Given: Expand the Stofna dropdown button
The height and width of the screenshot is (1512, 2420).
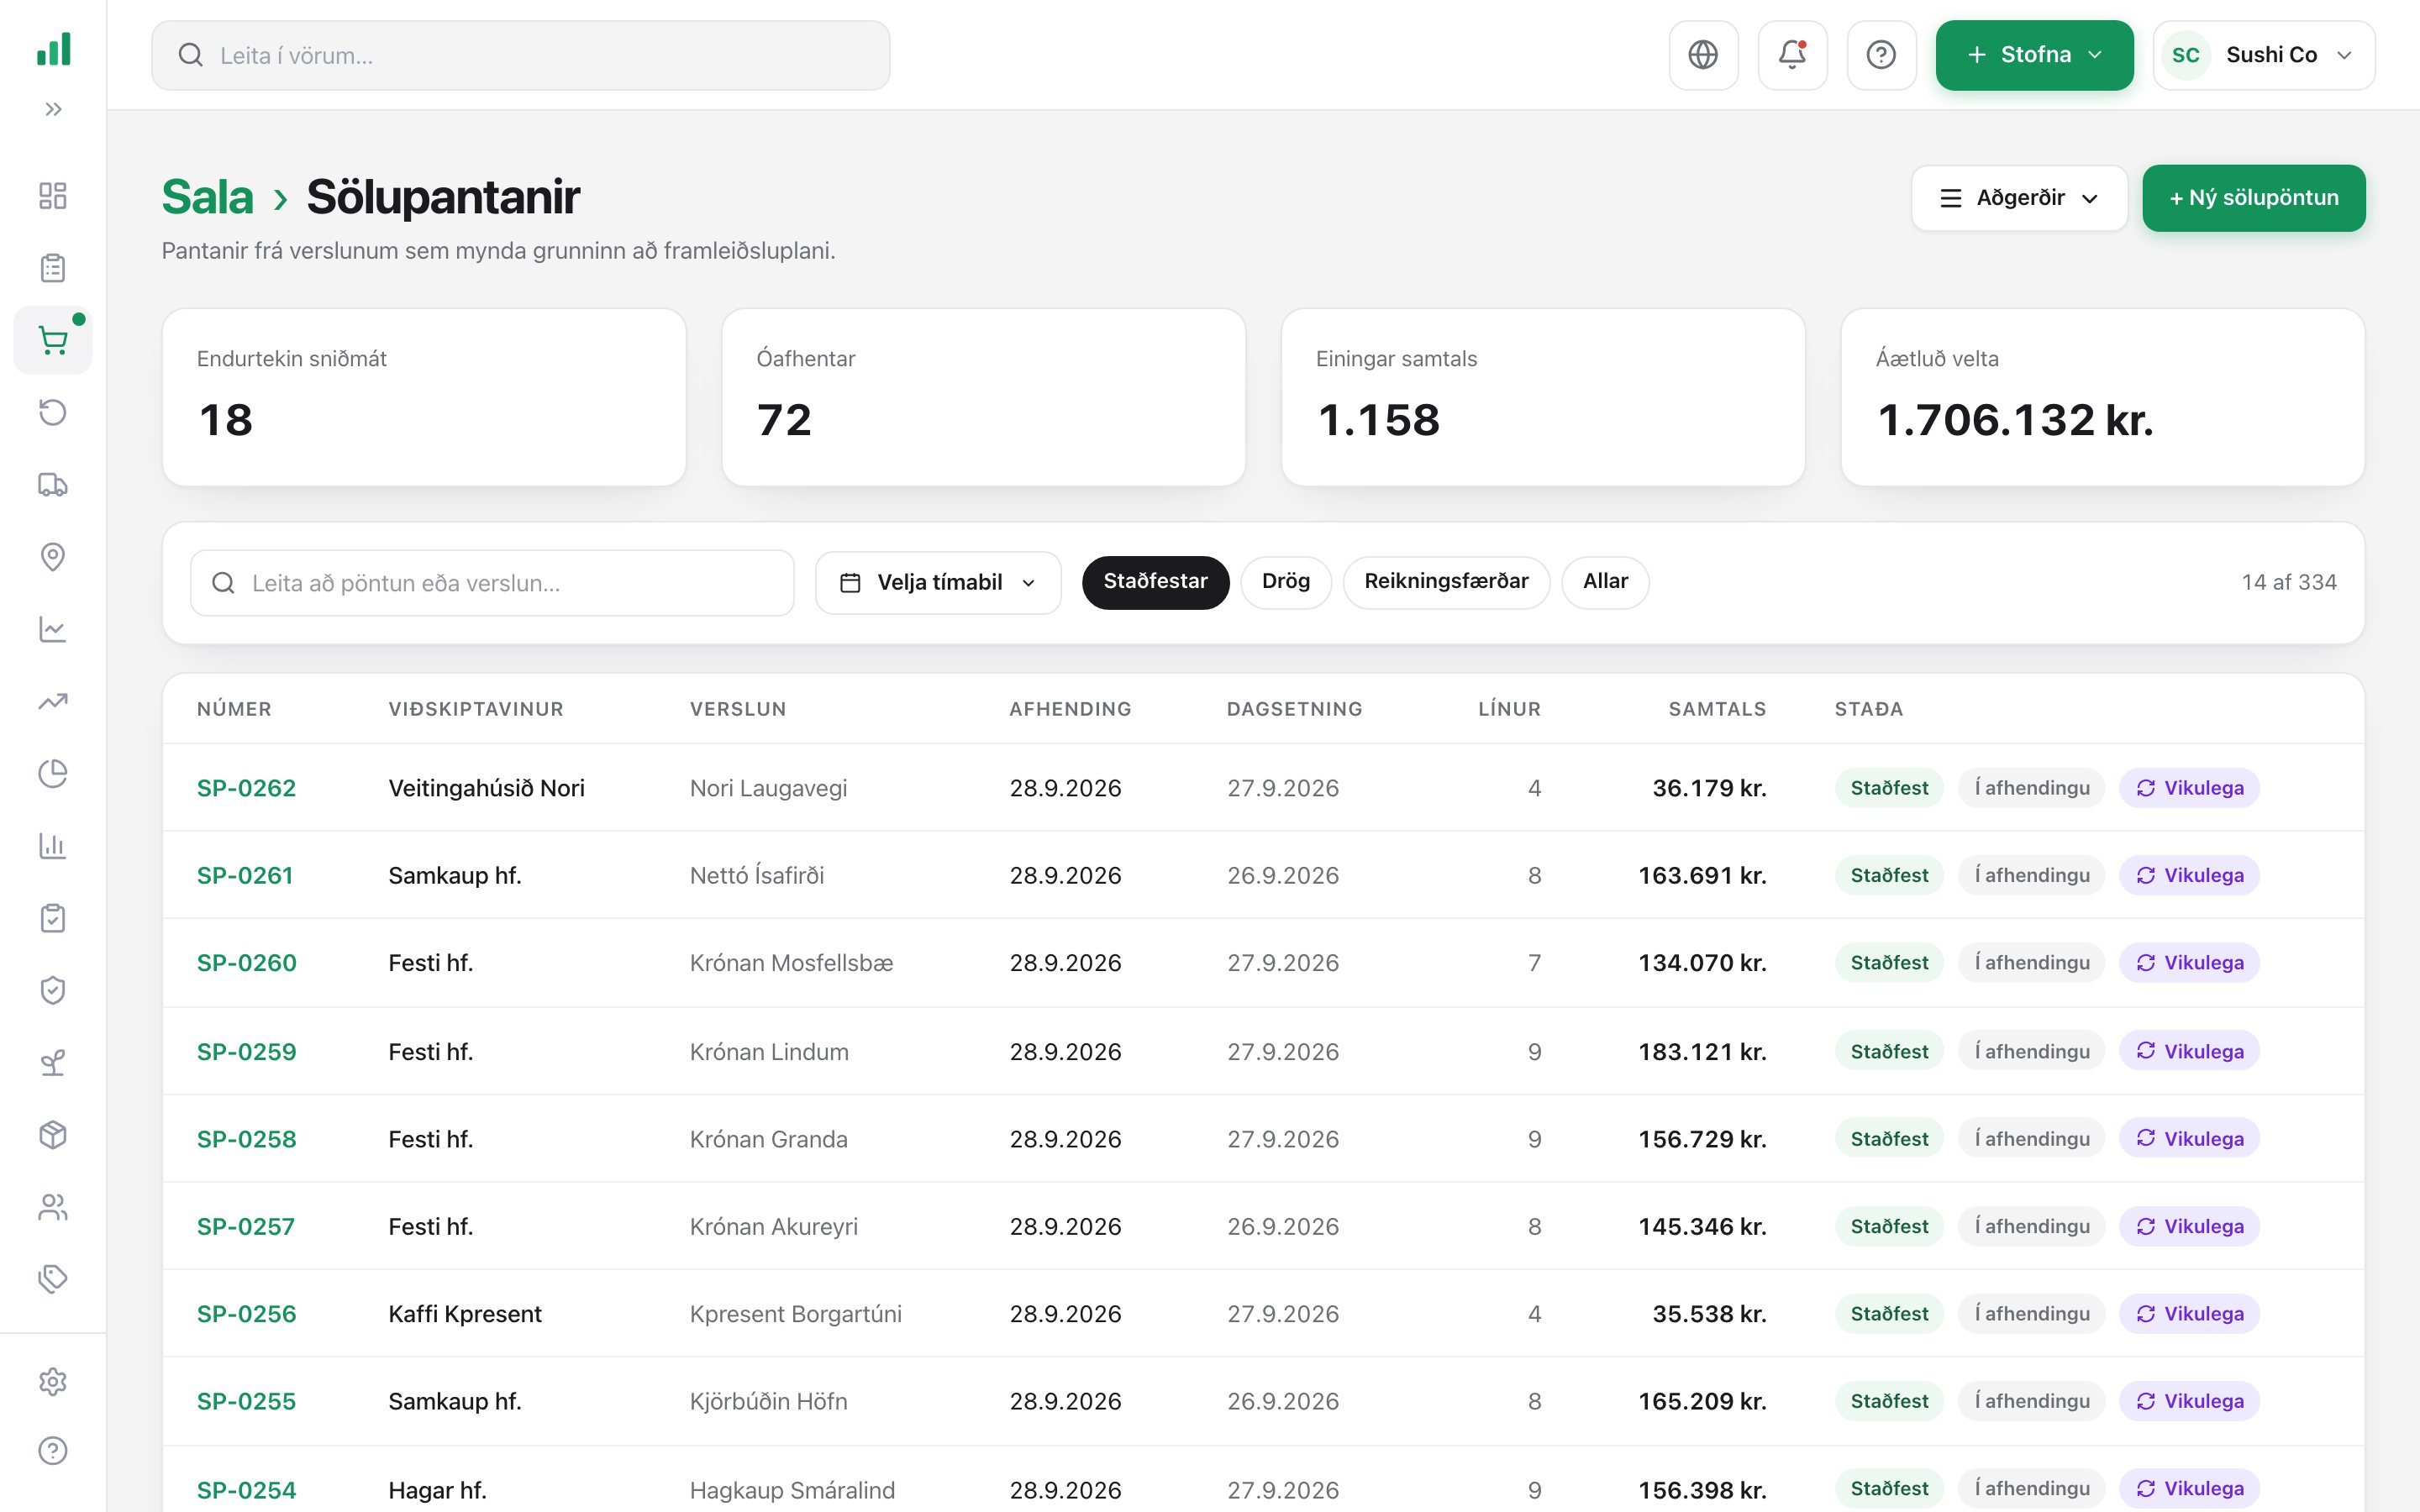Looking at the screenshot, I should tap(2034, 55).
